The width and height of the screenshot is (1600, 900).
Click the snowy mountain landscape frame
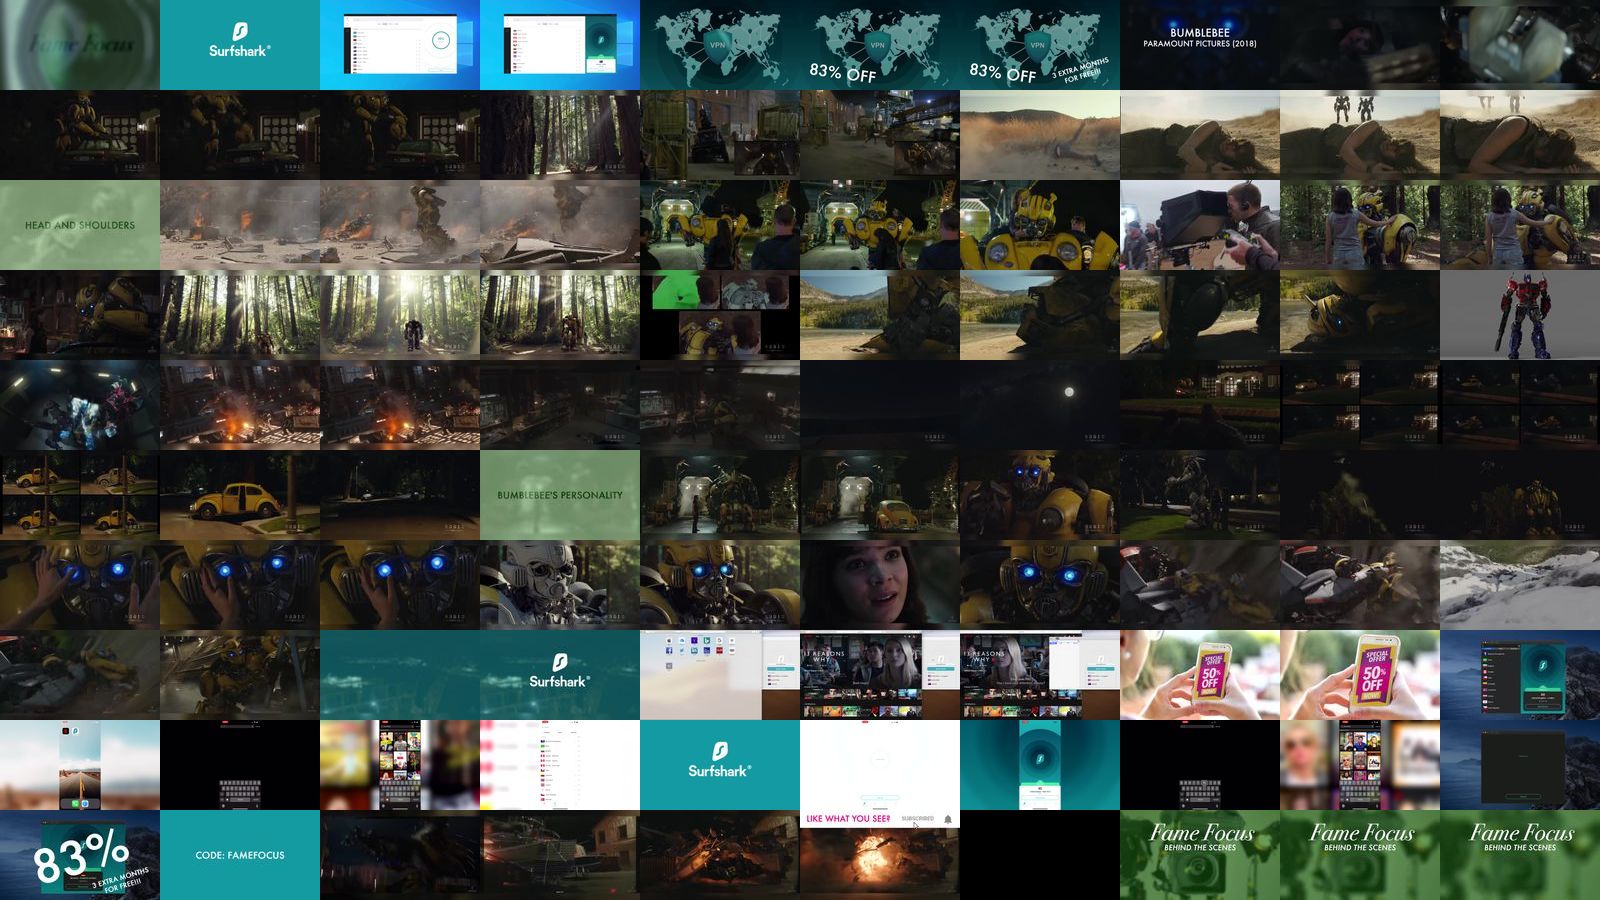click(x=1519, y=585)
